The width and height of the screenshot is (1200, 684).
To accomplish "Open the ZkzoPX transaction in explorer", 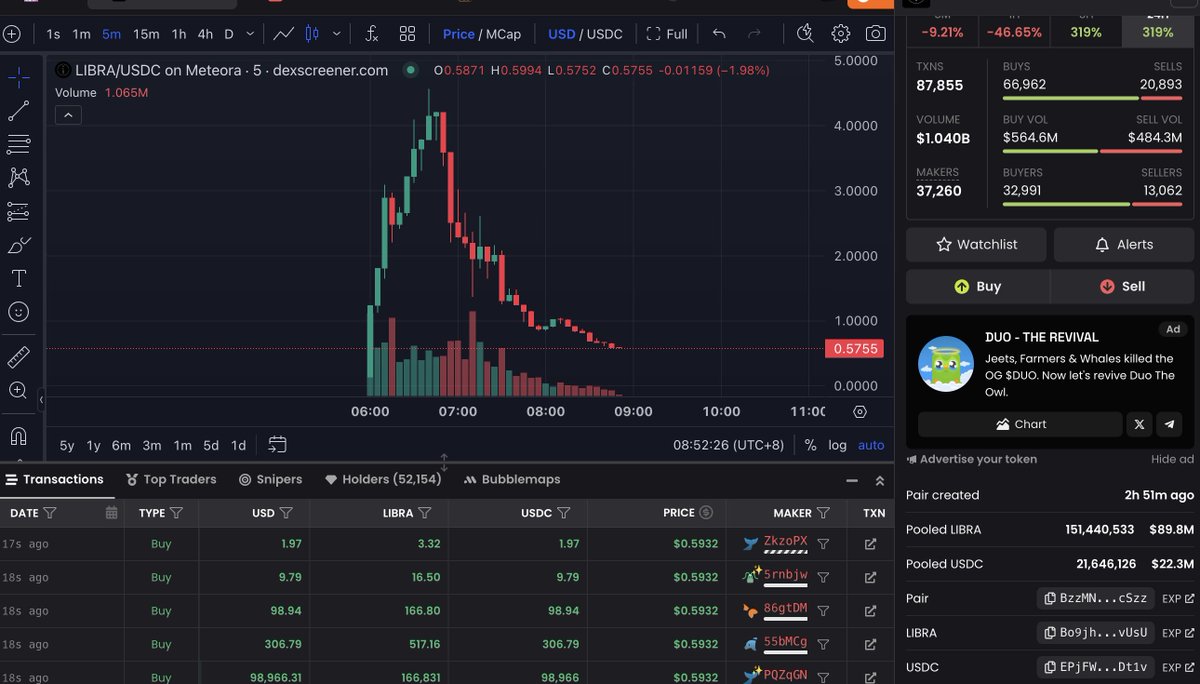I will click(x=870, y=544).
